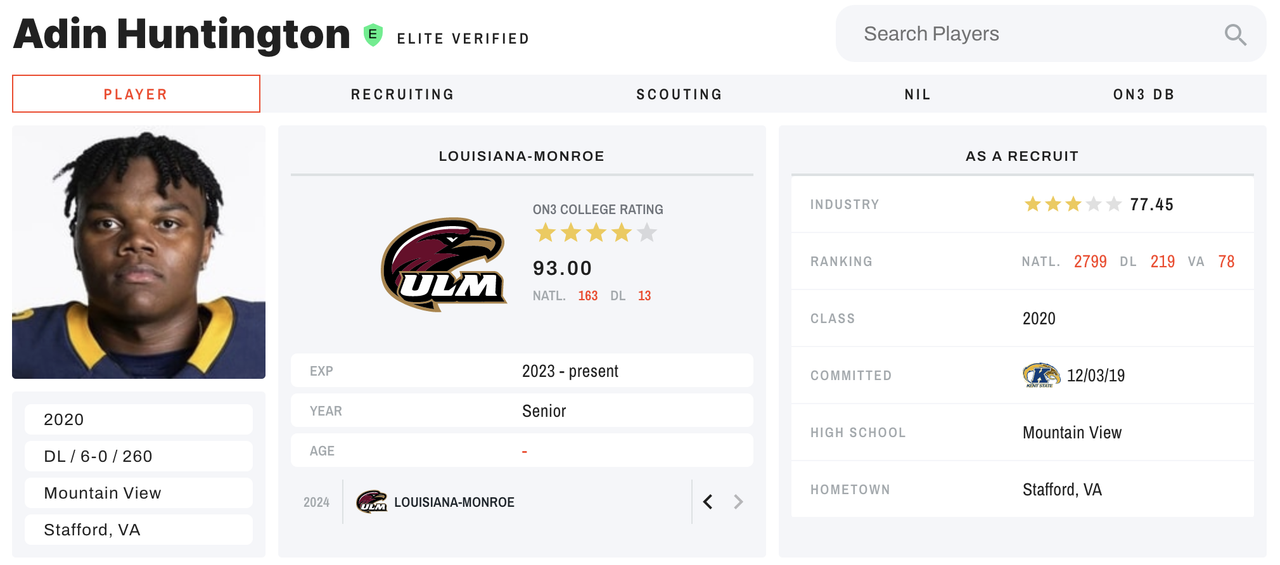Go to next season with right chevron
Viewport: 1280px width, 565px height.
point(738,502)
